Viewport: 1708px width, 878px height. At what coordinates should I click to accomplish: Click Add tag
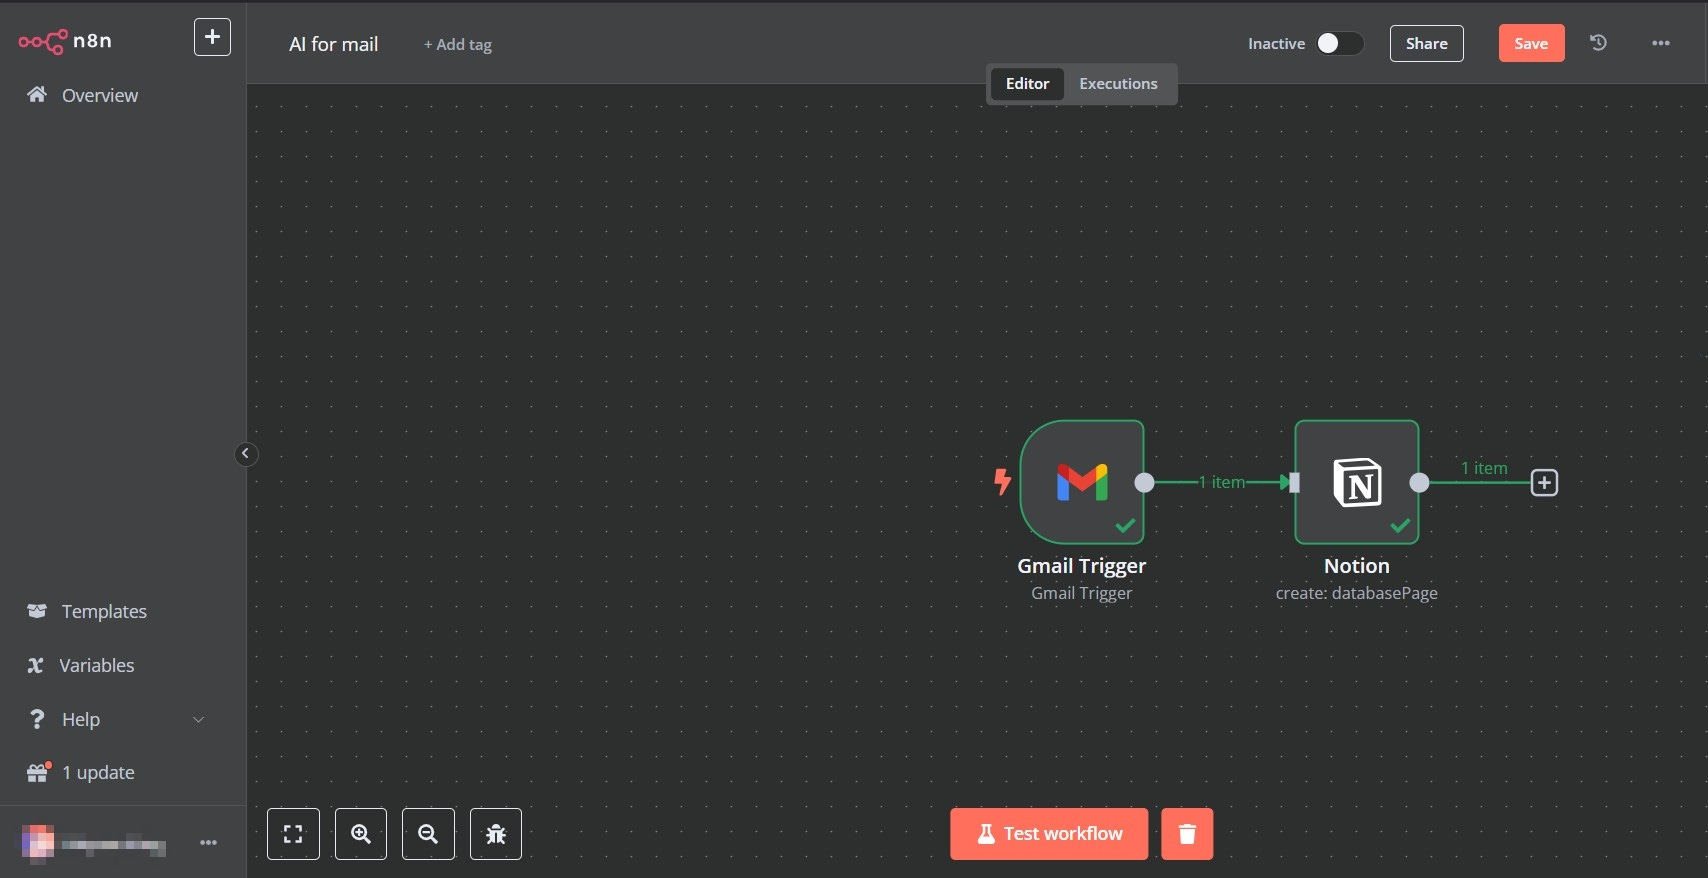click(458, 44)
